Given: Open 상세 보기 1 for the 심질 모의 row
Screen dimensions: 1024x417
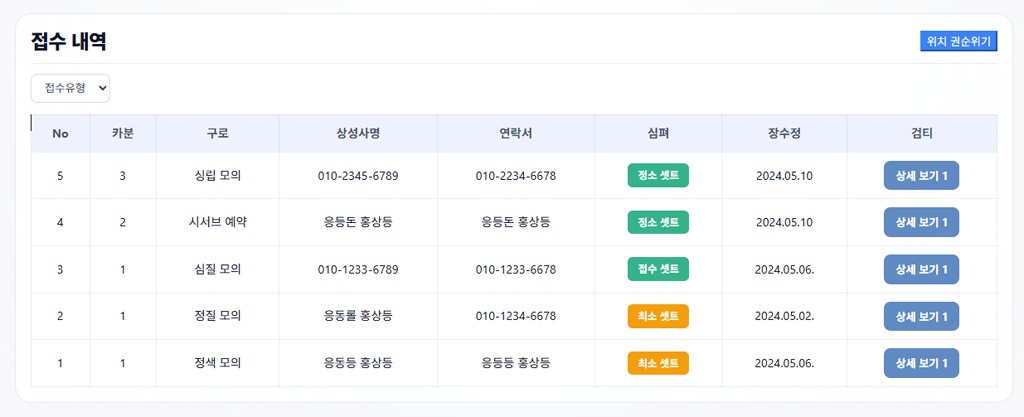Looking at the screenshot, I should [921, 269].
